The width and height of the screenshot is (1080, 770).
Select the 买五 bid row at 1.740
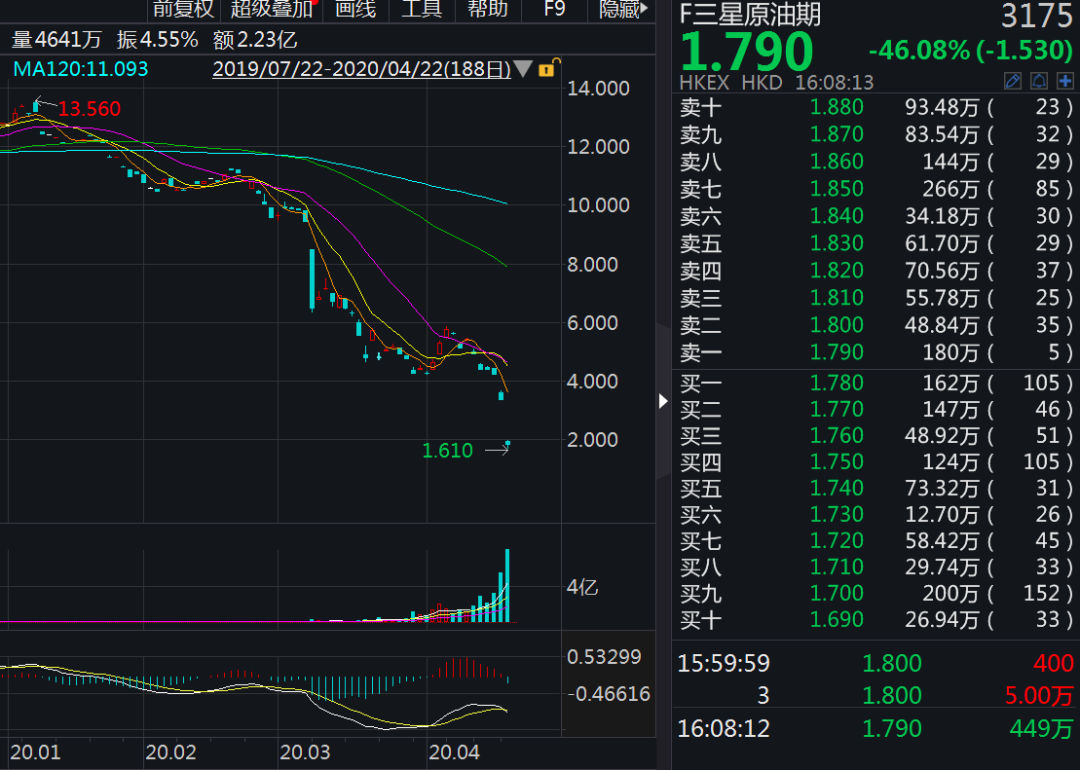click(x=875, y=488)
